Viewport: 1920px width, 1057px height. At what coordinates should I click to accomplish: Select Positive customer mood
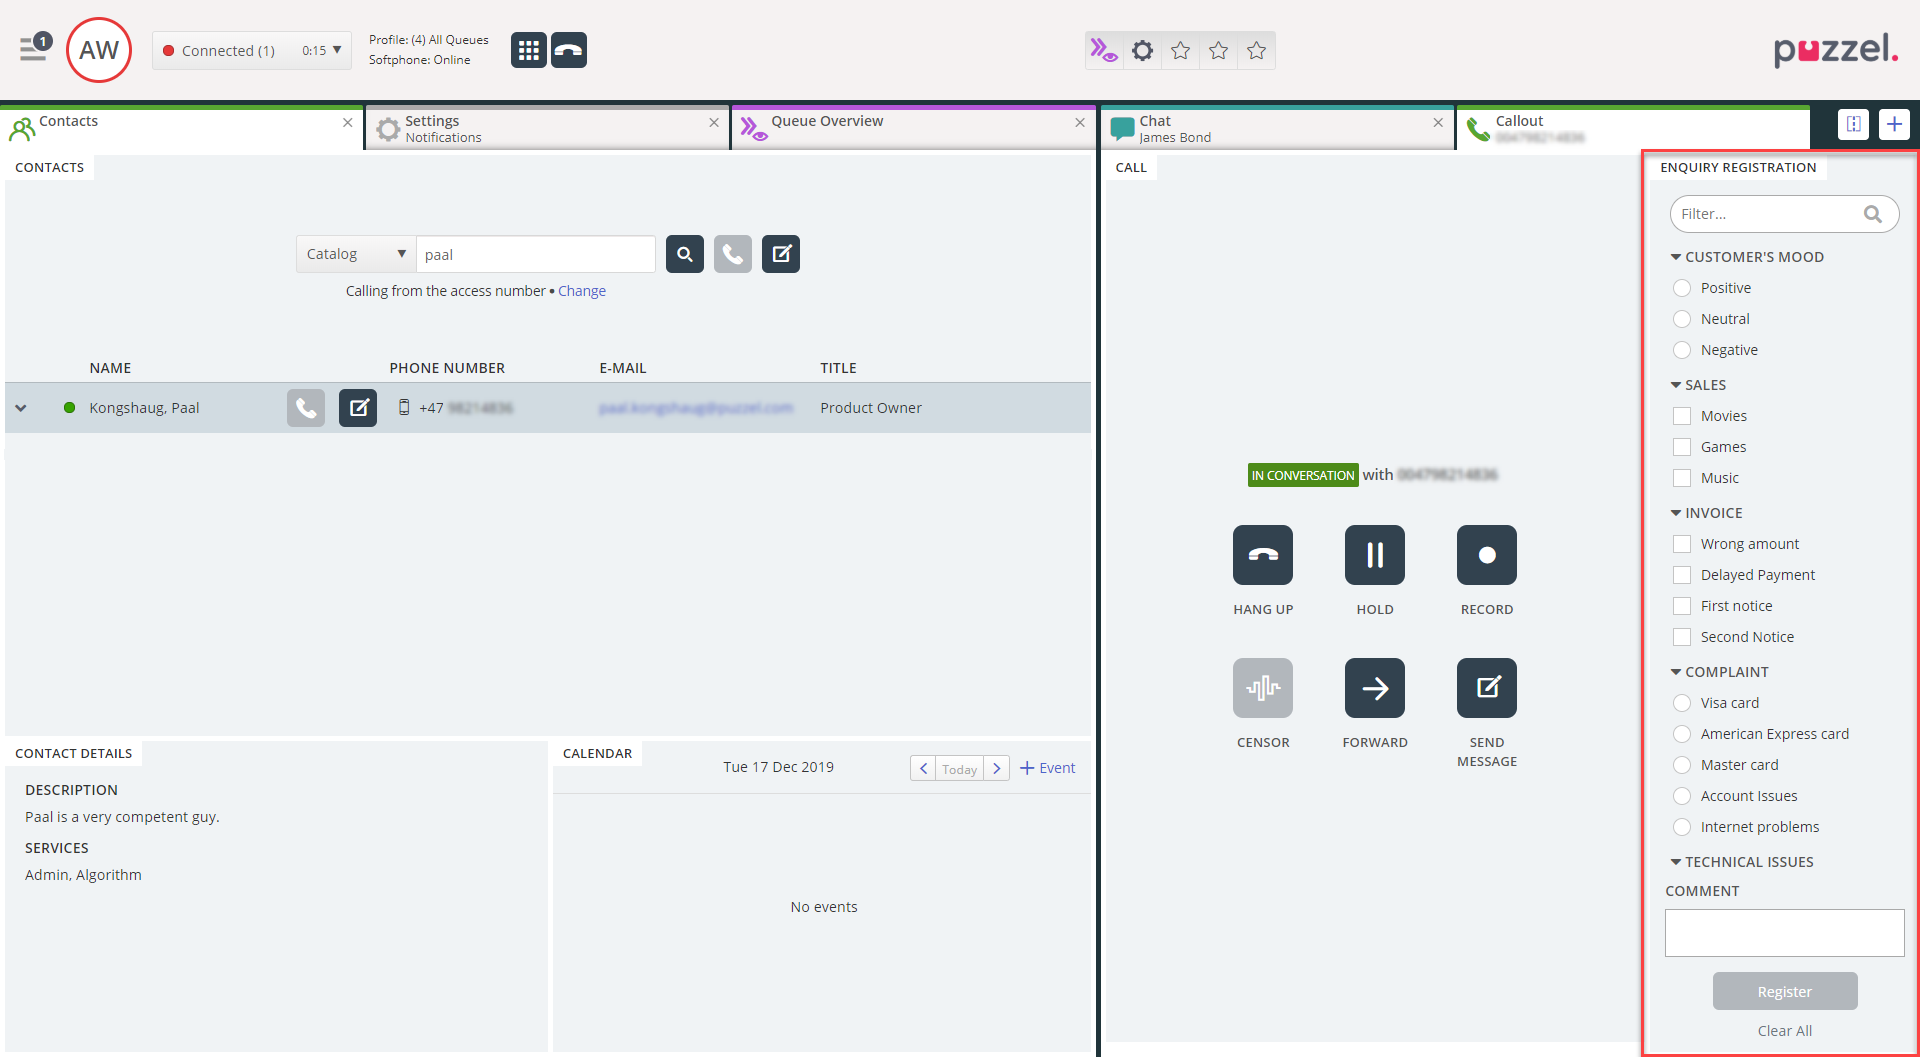coord(1682,288)
